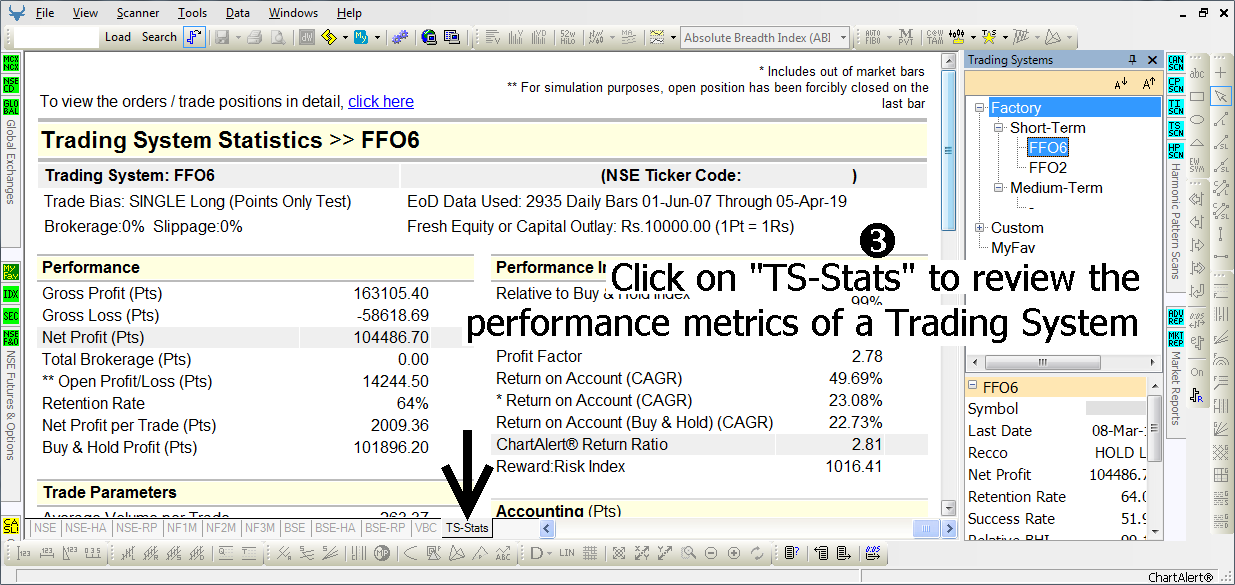Viewport: 1235px width, 585px height.
Task: Click the dW toolbar icon
Action: [306, 37]
